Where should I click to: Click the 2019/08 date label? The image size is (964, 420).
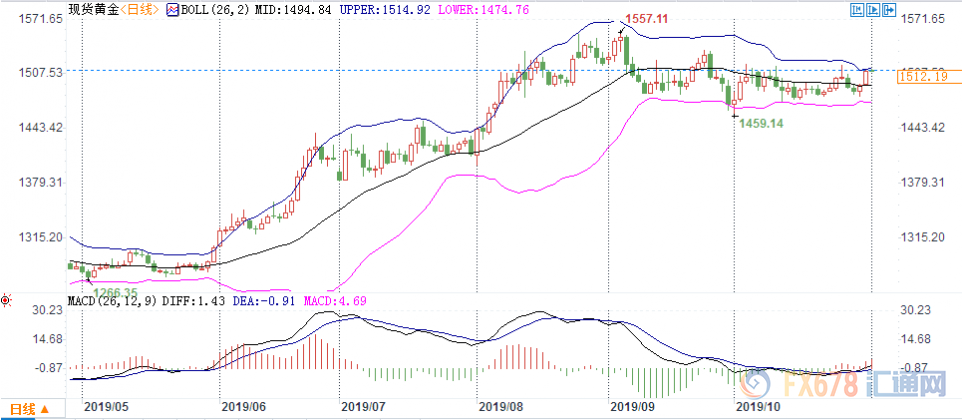click(x=500, y=406)
